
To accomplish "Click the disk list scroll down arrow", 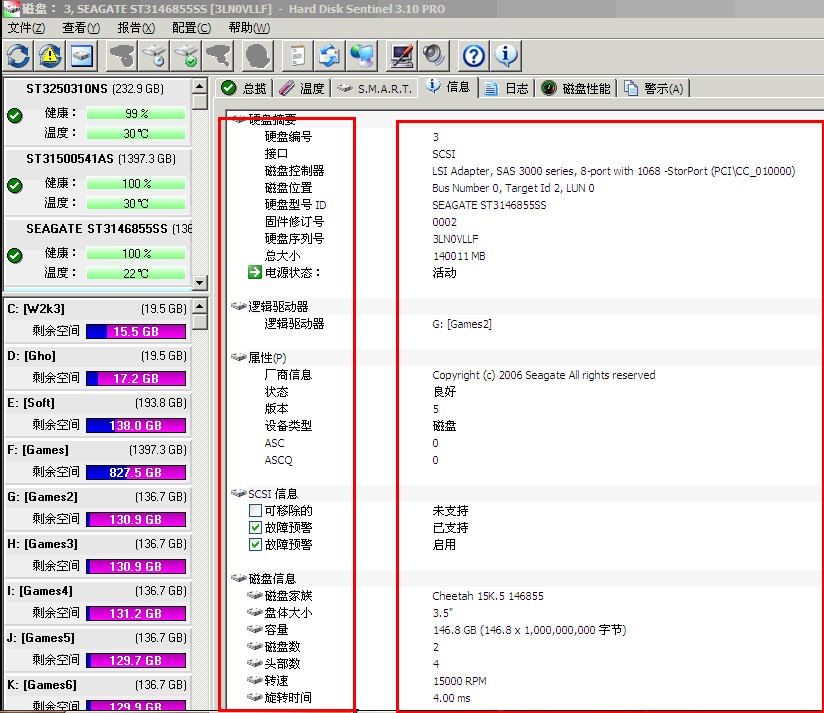I will tap(200, 282).
